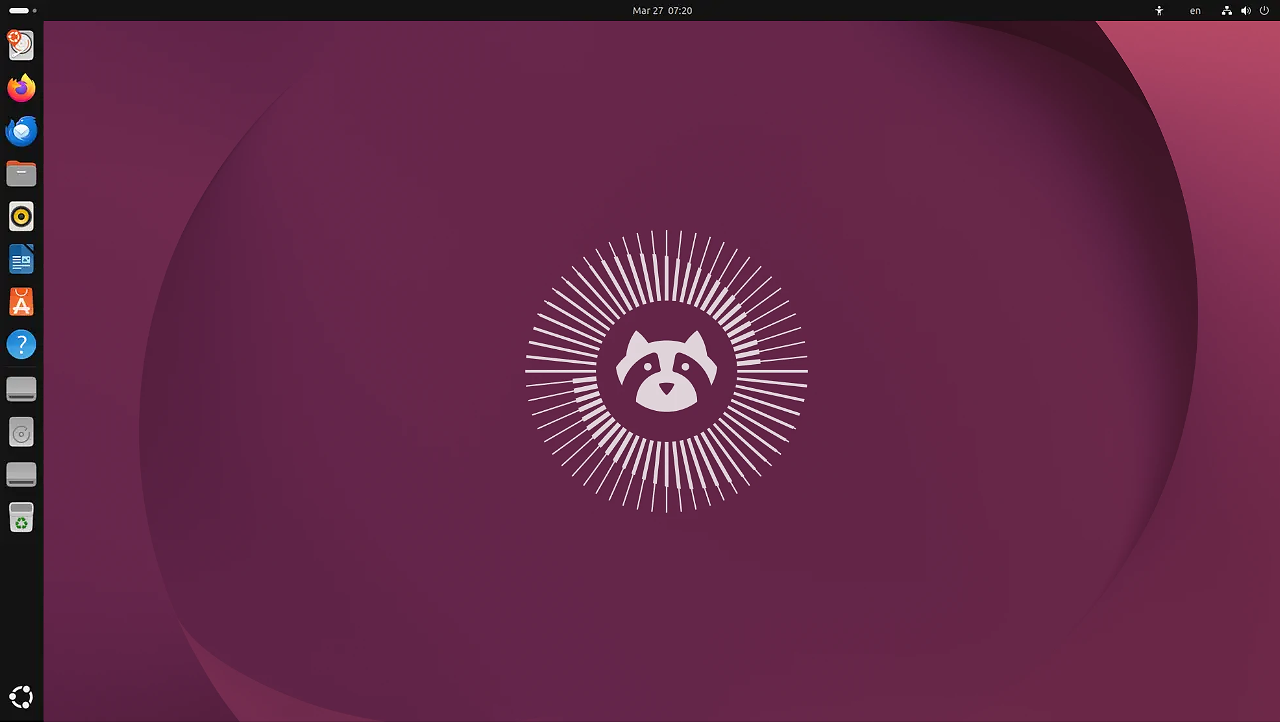Open the Activities overview workspace indicator
The height and width of the screenshot is (722, 1280).
(x=22, y=10)
